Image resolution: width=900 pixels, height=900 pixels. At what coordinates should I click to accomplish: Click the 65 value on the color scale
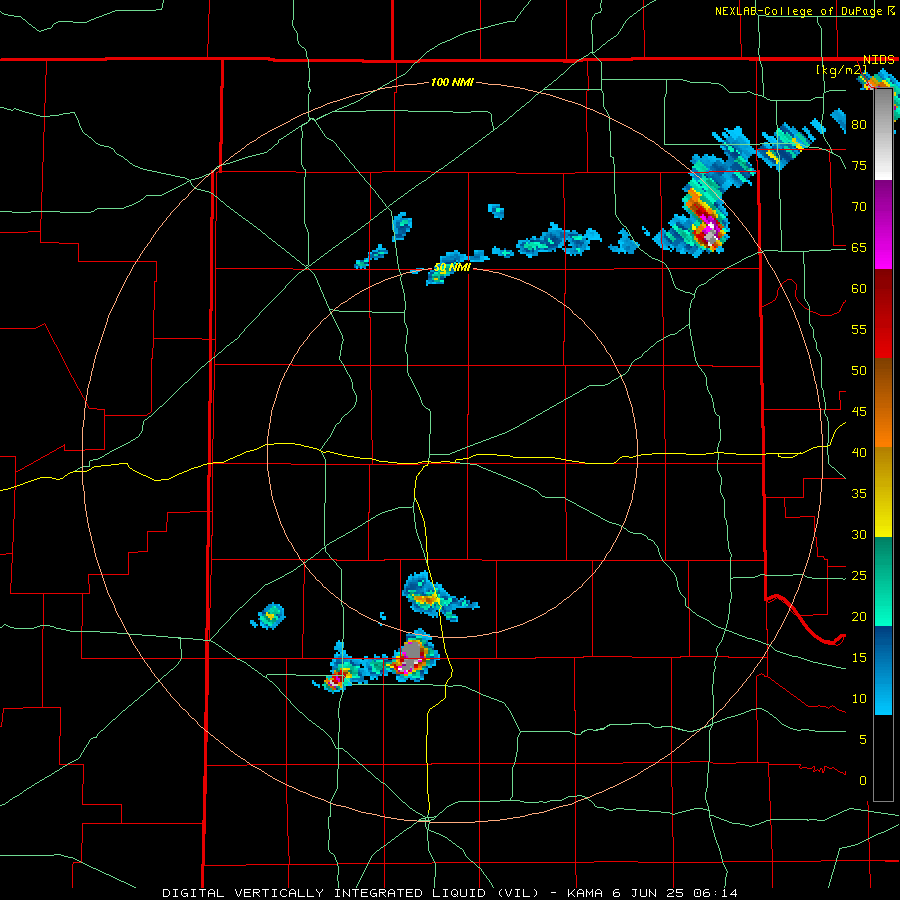(859, 247)
